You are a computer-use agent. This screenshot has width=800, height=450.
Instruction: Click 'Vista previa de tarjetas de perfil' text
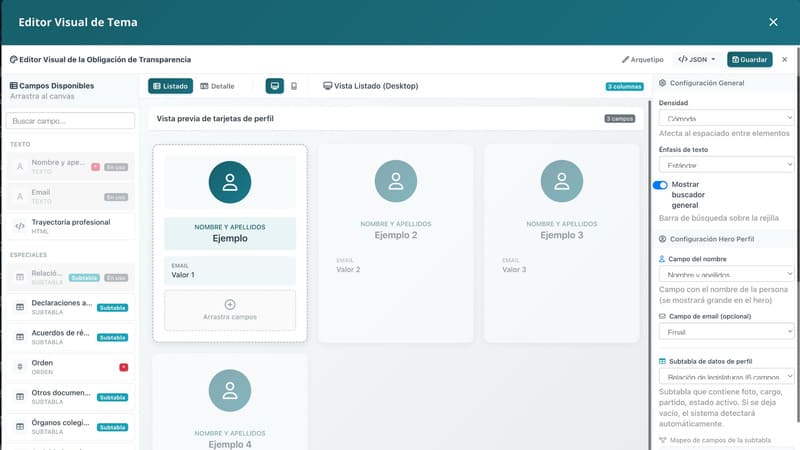pos(215,118)
